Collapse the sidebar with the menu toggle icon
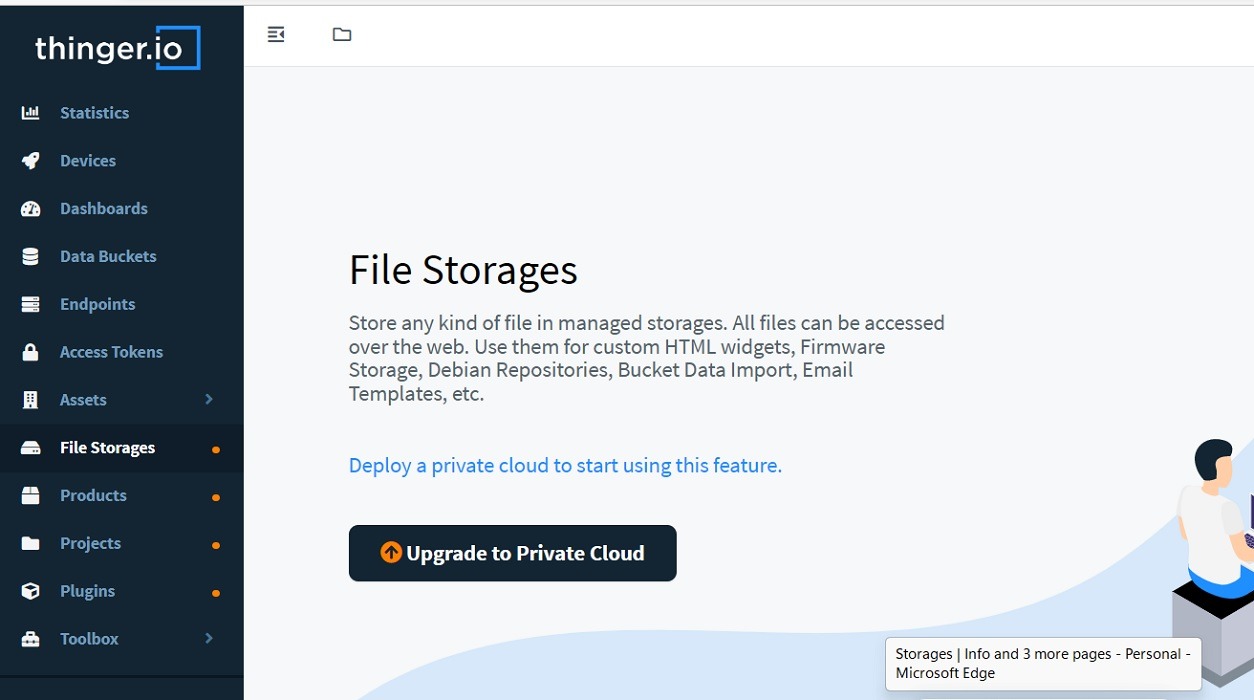Viewport: 1254px width, 700px height. pos(276,35)
